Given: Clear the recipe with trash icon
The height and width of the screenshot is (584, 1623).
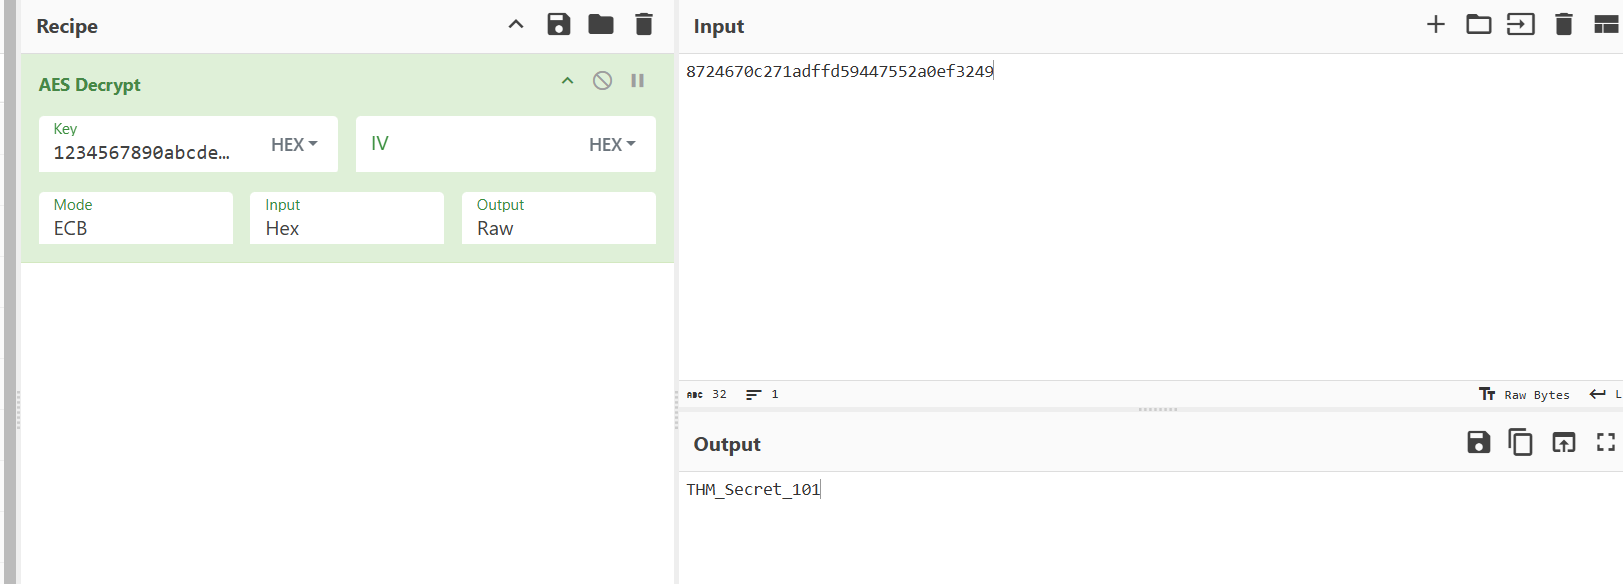Looking at the screenshot, I should 644,25.
